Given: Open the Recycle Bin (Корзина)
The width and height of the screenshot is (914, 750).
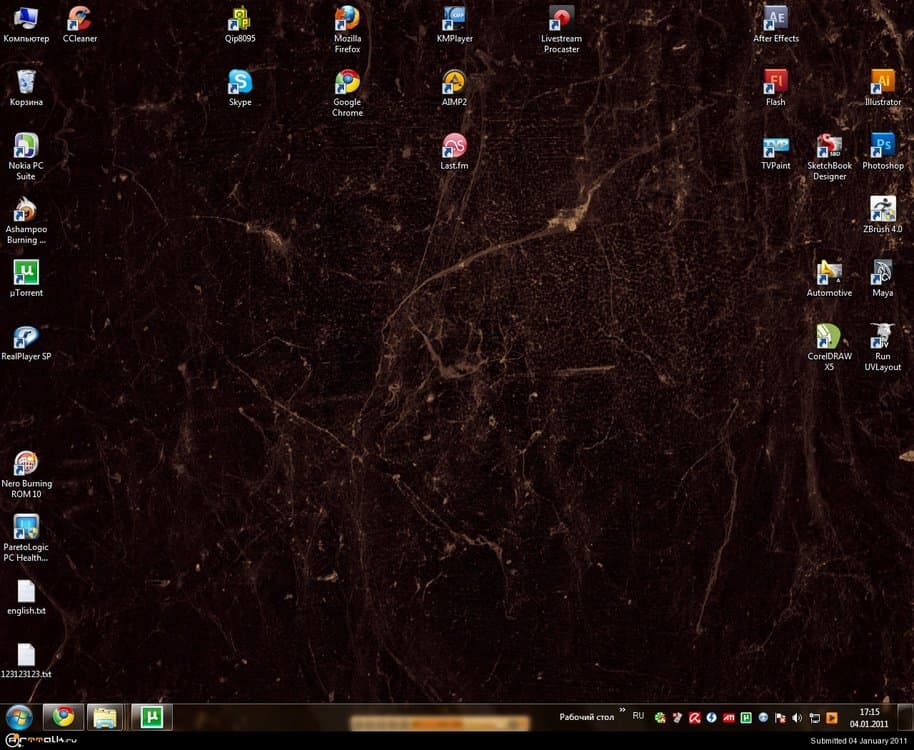Looking at the screenshot, I should click(26, 82).
